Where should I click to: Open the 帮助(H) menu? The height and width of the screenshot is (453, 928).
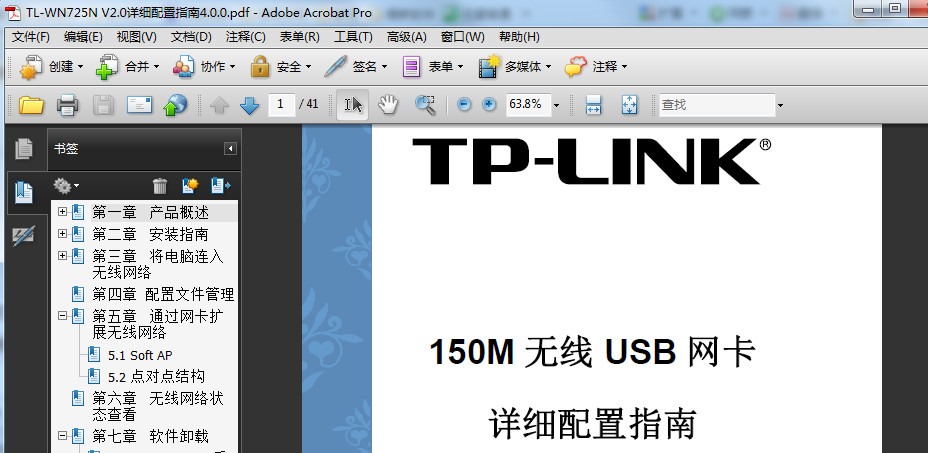(519, 37)
